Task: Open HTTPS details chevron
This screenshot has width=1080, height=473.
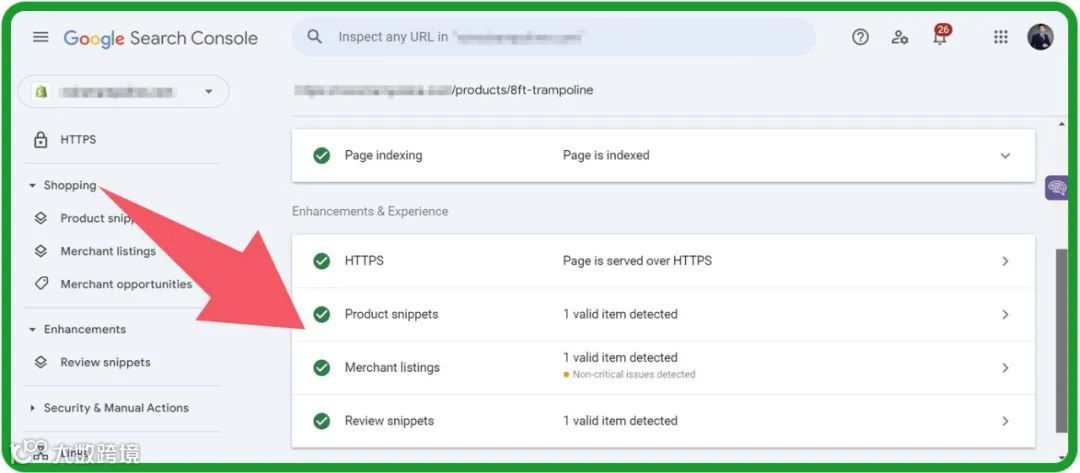Action: point(1006,261)
